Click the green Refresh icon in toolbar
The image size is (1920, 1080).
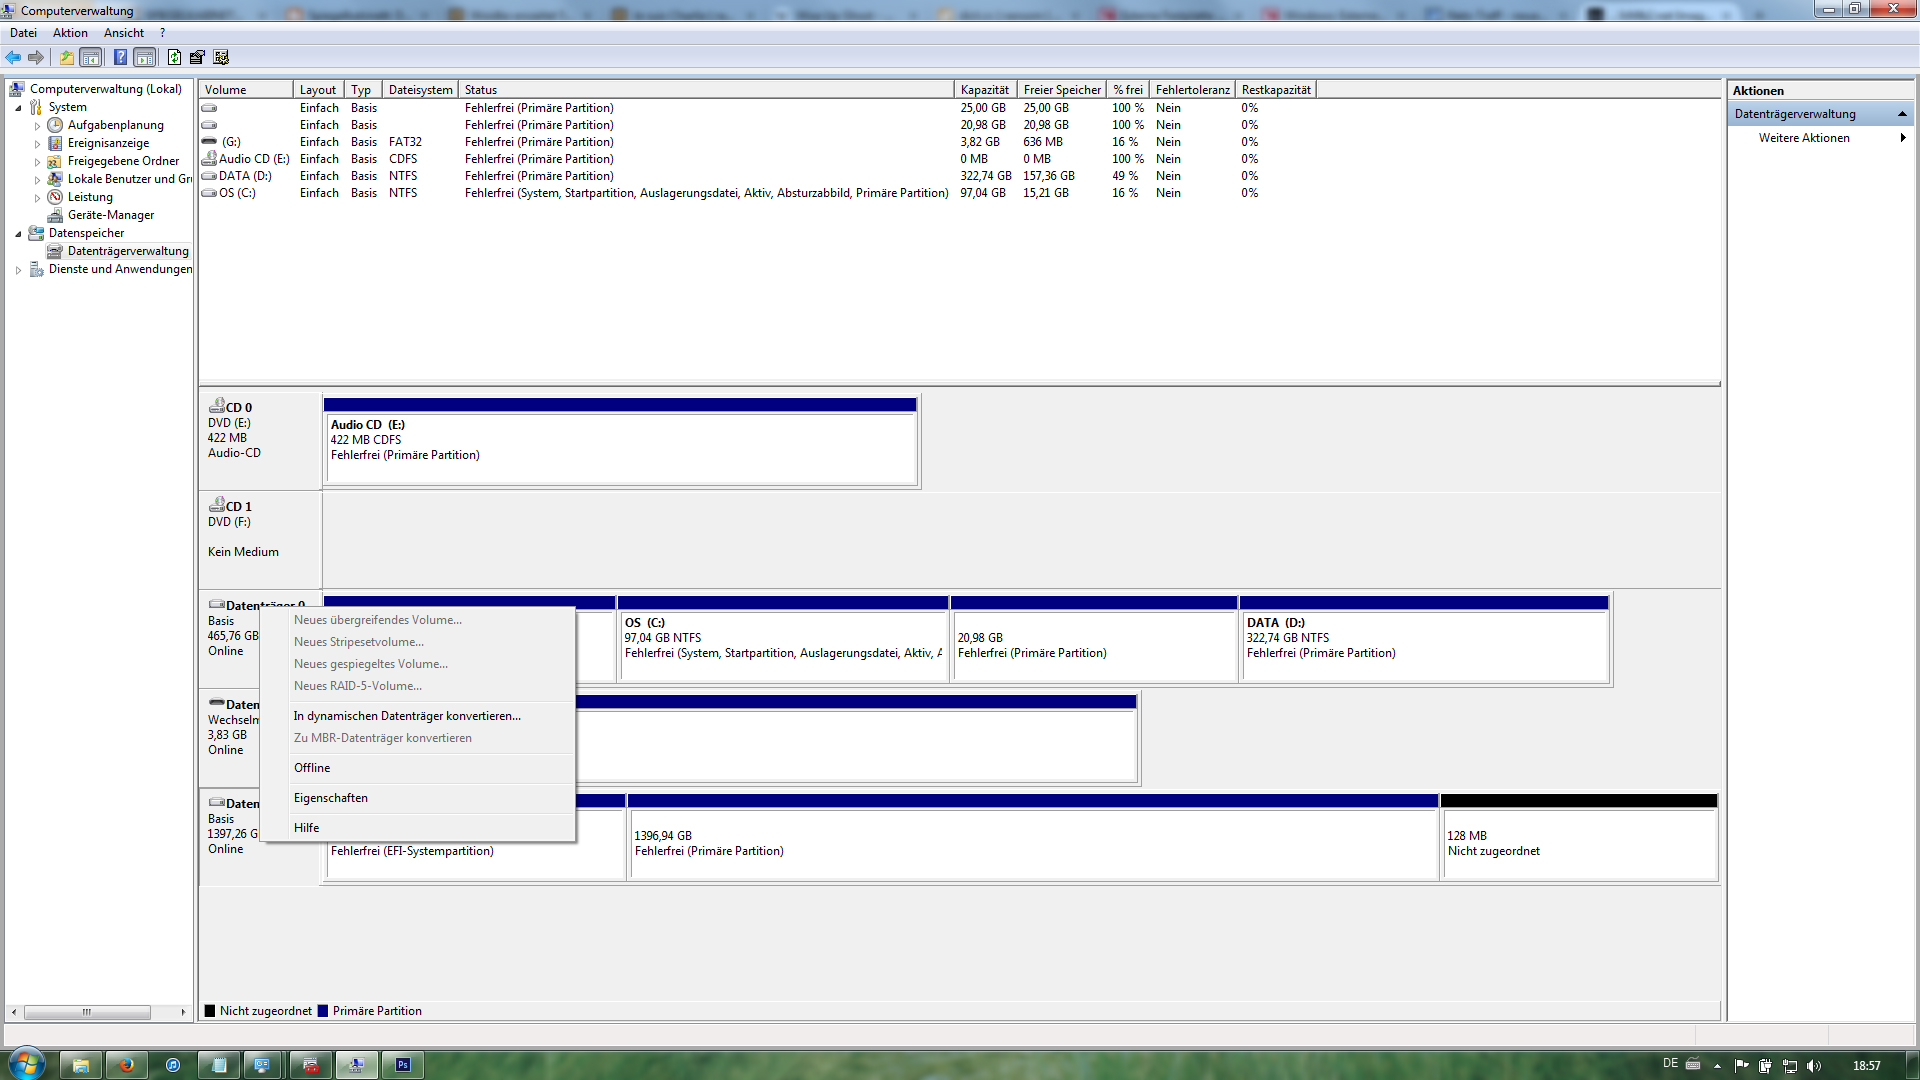[174, 58]
